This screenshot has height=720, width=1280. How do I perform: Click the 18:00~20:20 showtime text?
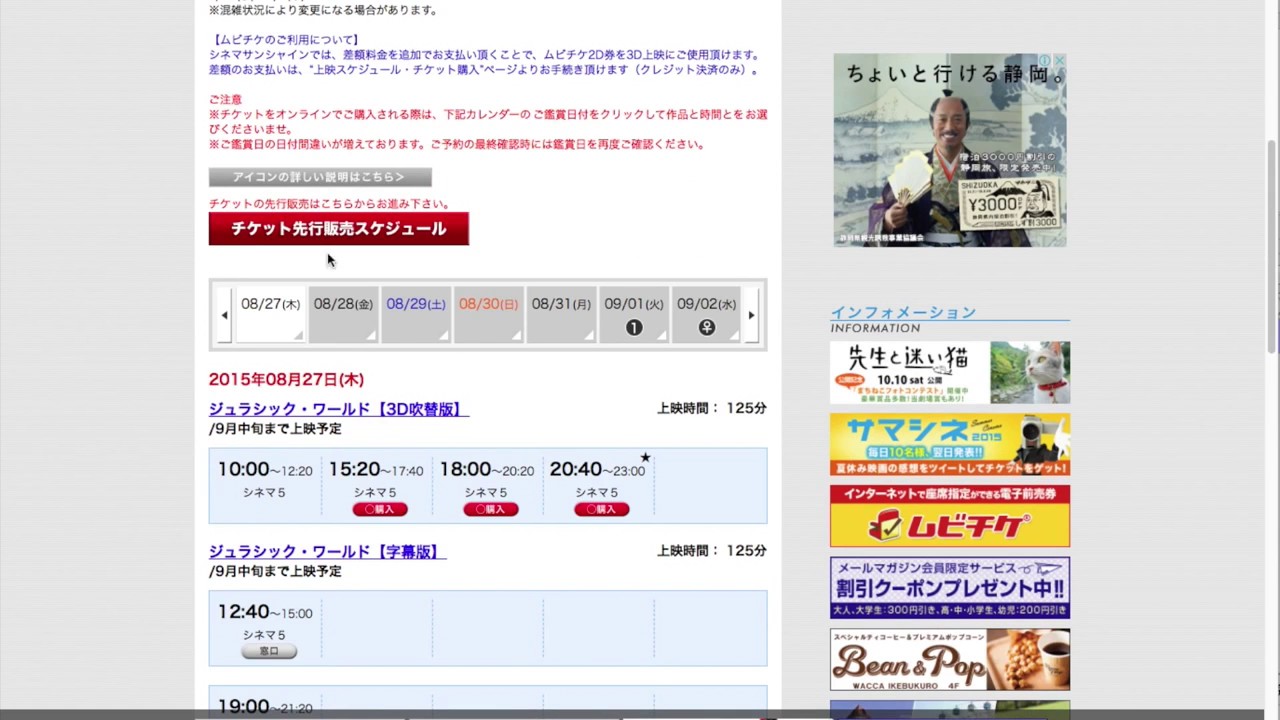pos(487,469)
